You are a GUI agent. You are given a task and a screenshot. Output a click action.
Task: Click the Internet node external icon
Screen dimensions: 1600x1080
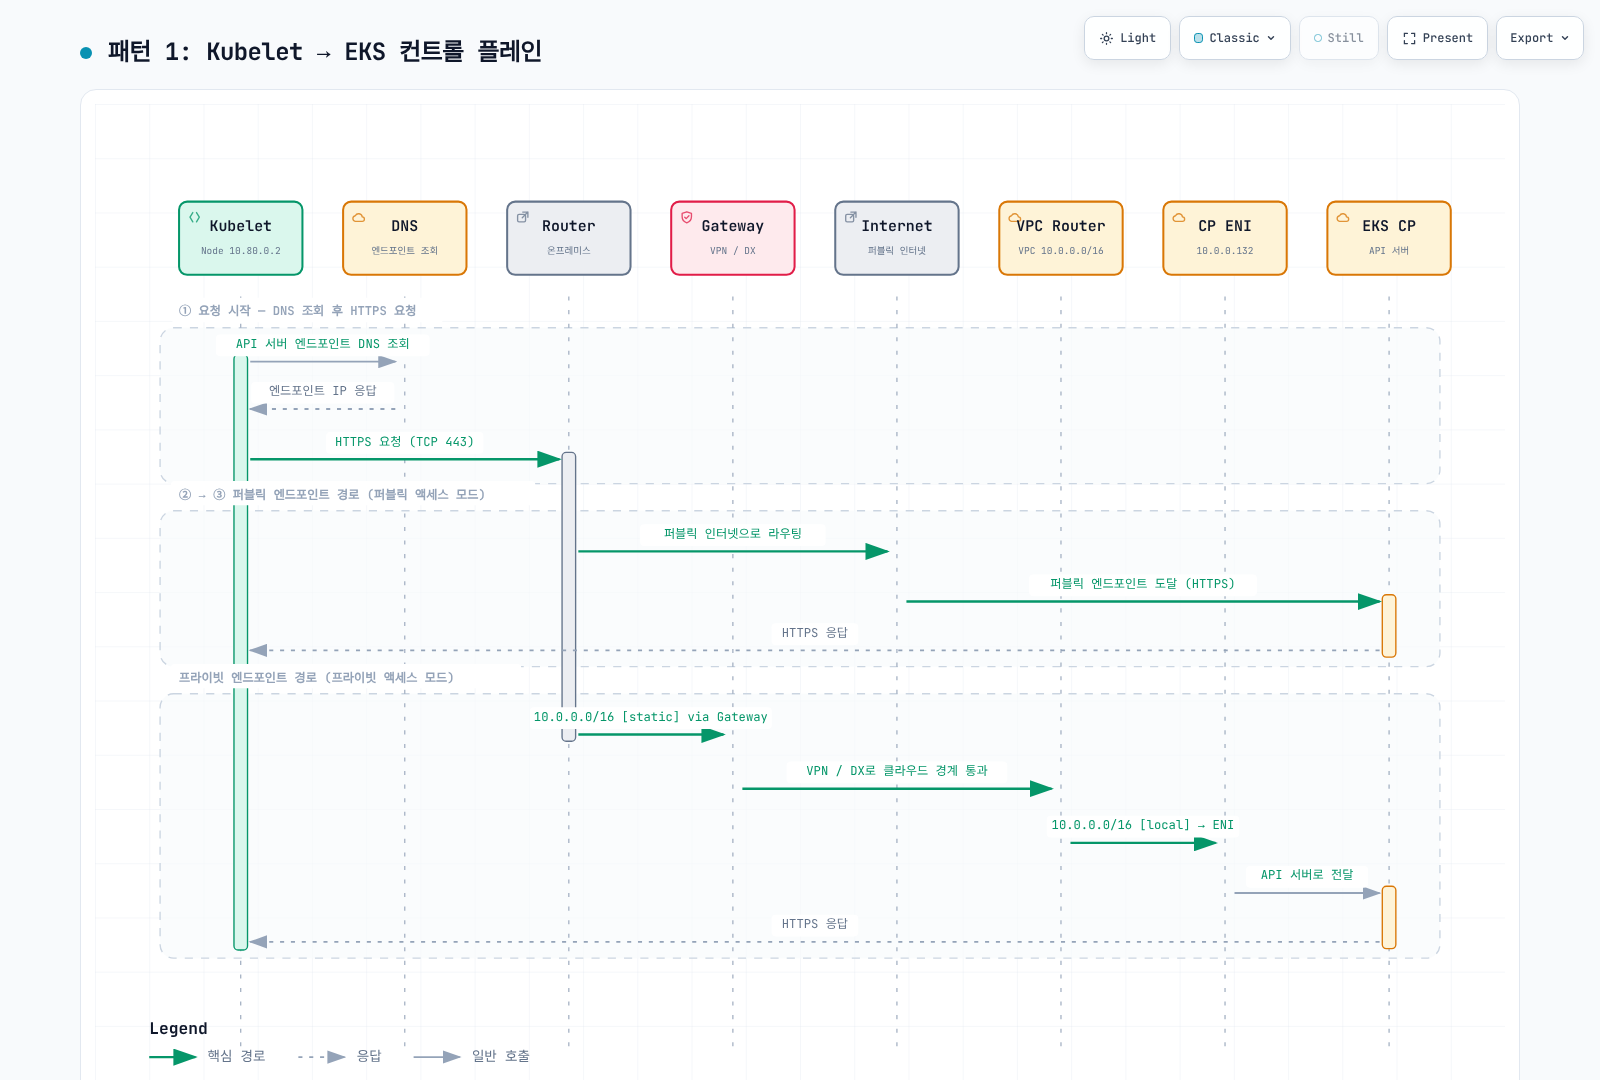851,217
